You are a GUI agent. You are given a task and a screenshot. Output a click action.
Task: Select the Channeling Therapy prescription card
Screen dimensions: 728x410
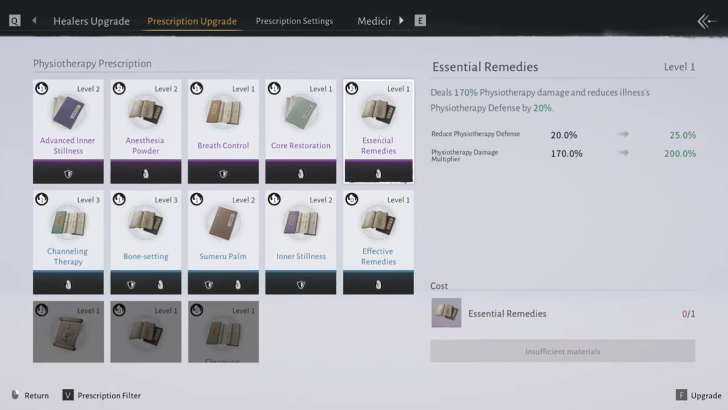pos(68,242)
